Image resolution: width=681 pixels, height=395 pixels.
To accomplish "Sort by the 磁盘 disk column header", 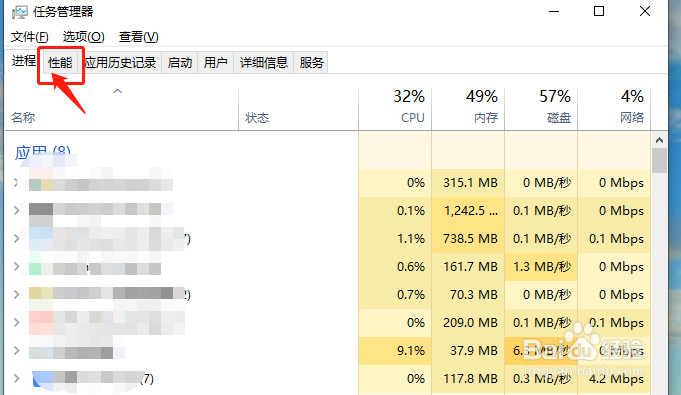I will pos(541,108).
